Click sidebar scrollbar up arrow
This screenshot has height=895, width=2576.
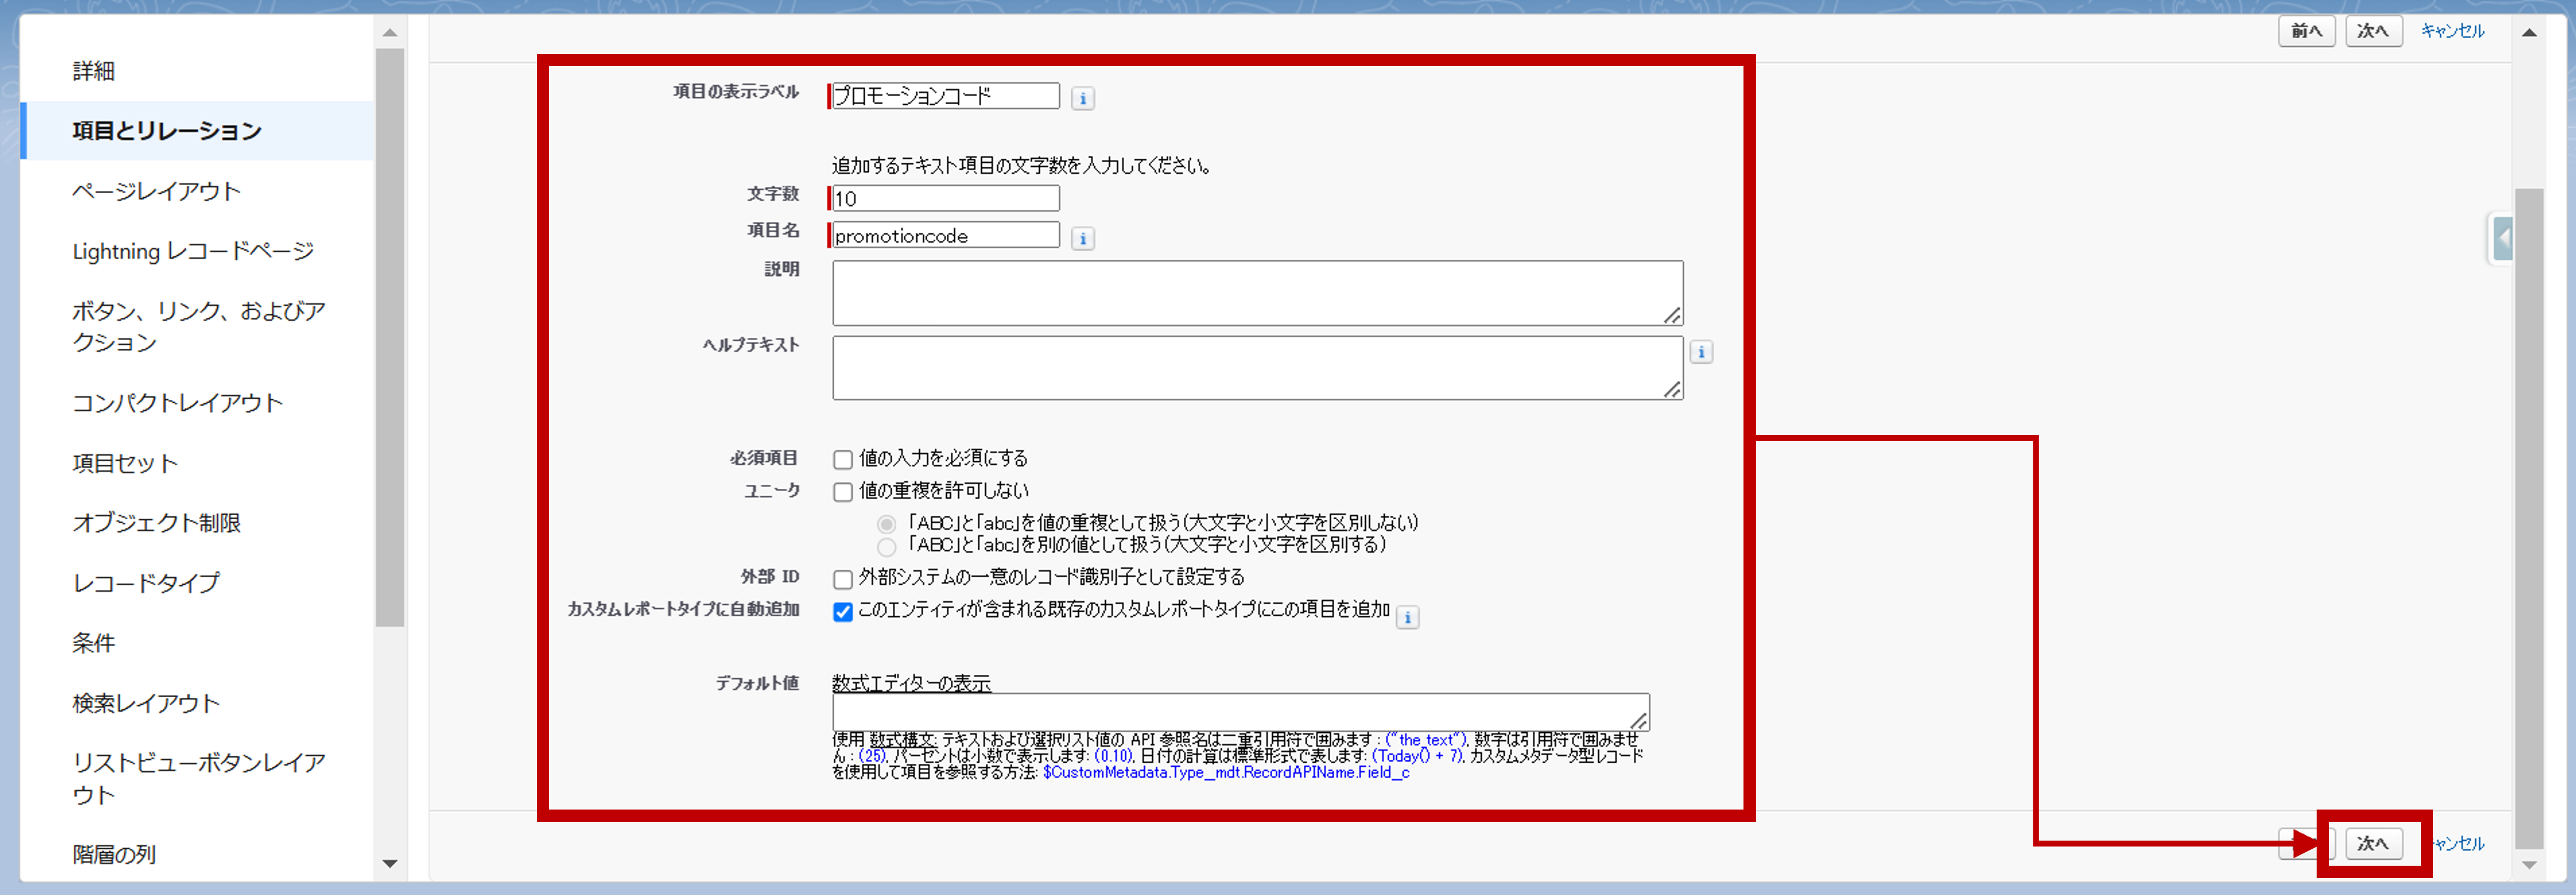pos(390,33)
